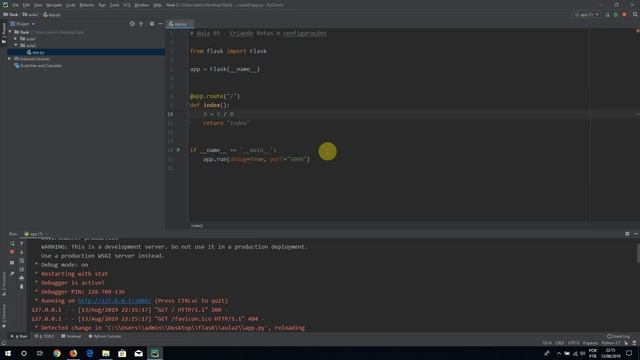Expand External Libraries node
Screen dimensions: 640x360
(x=10, y=59)
